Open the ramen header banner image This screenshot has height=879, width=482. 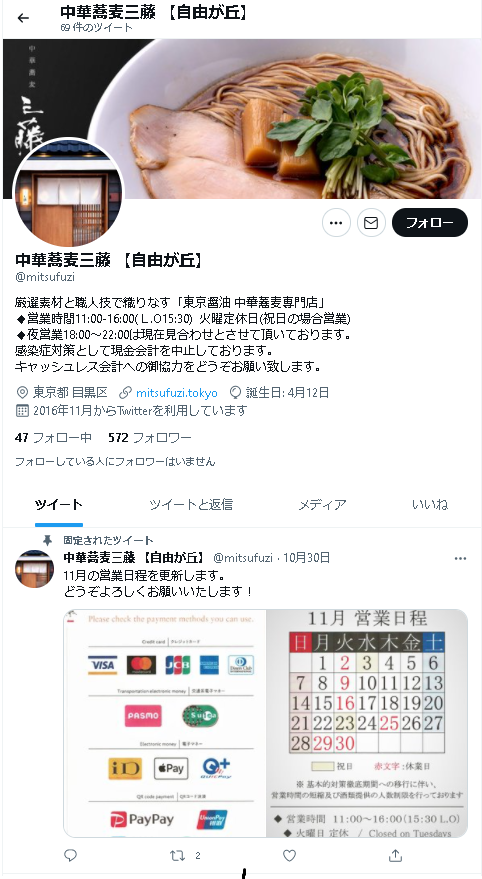[242, 119]
